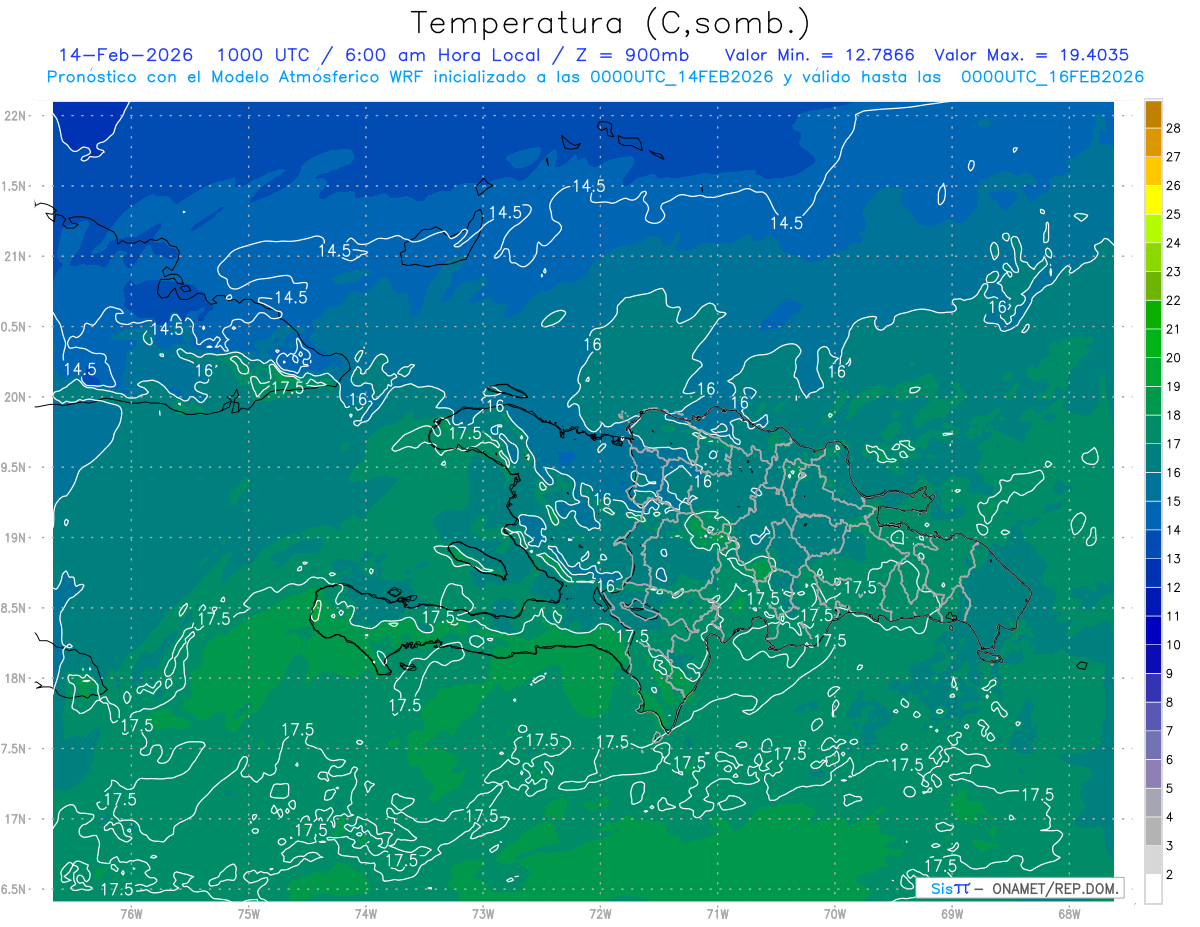Click the "Valor Max. = 19.4035" readout
Screen dimensions: 1200x927
1031,55
